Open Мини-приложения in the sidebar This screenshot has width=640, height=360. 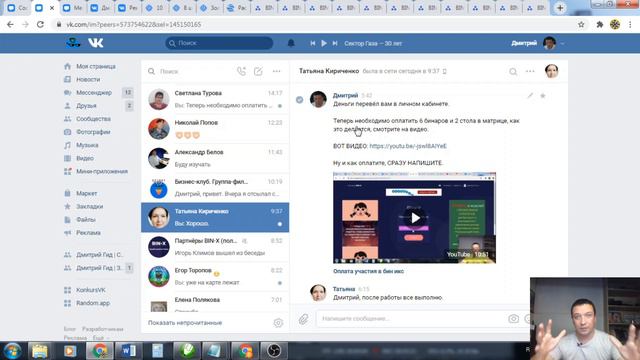click(x=102, y=171)
